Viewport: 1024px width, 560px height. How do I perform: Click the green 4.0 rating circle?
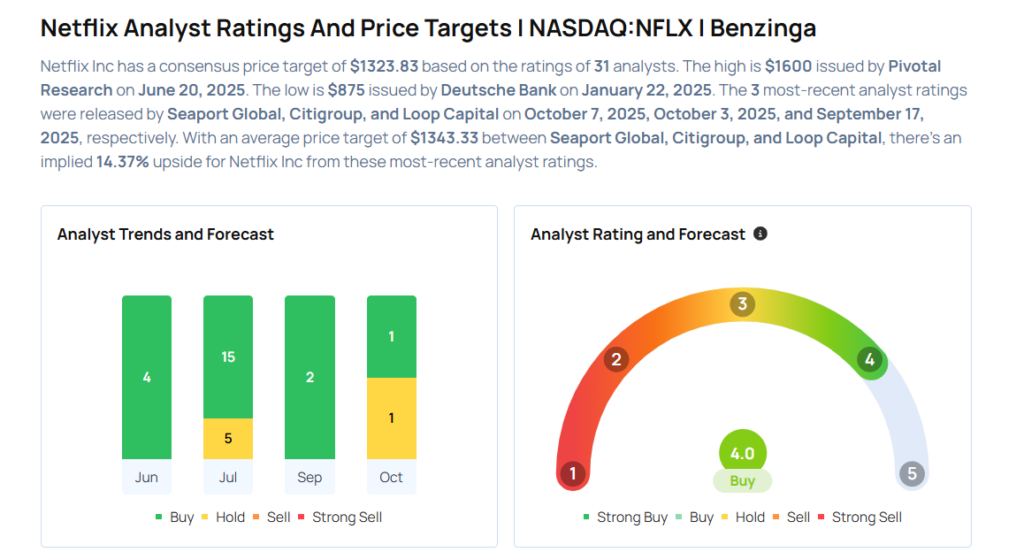tap(742, 453)
